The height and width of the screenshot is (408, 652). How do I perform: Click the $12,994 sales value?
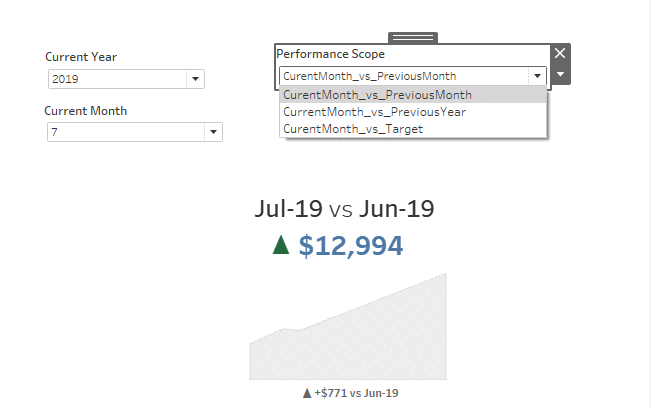pyautogui.click(x=351, y=245)
